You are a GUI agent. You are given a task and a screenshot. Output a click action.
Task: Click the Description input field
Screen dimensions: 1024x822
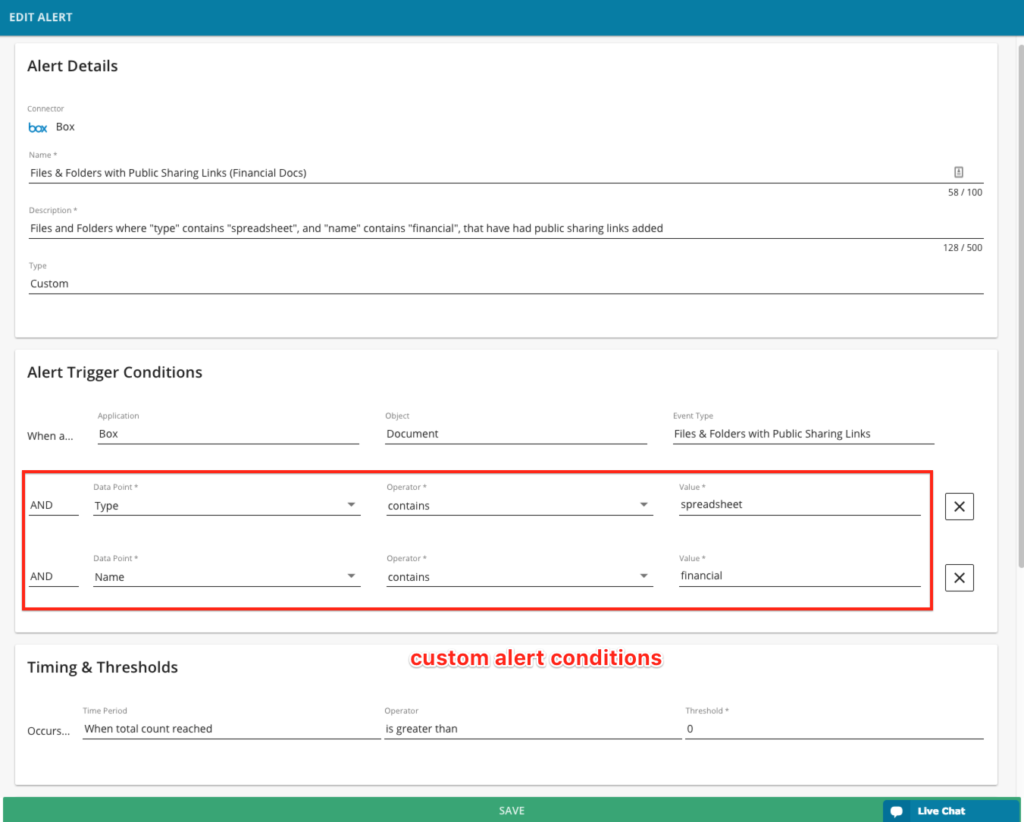(x=505, y=229)
